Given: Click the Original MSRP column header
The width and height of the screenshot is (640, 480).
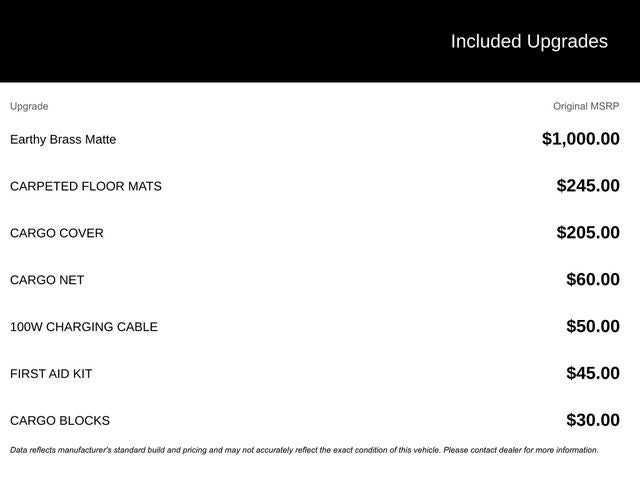Looking at the screenshot, I should click(x=586, y=106).
